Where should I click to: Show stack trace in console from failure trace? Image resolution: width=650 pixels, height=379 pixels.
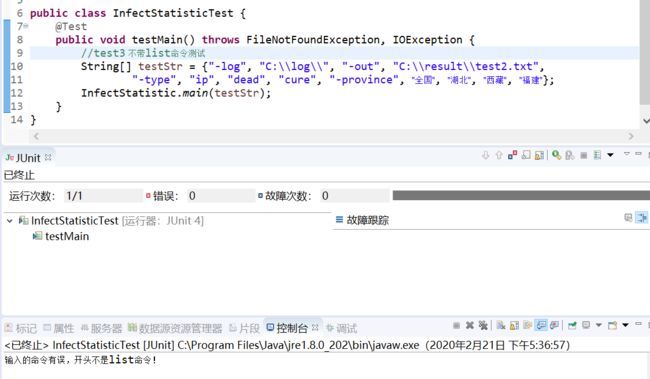628,217
